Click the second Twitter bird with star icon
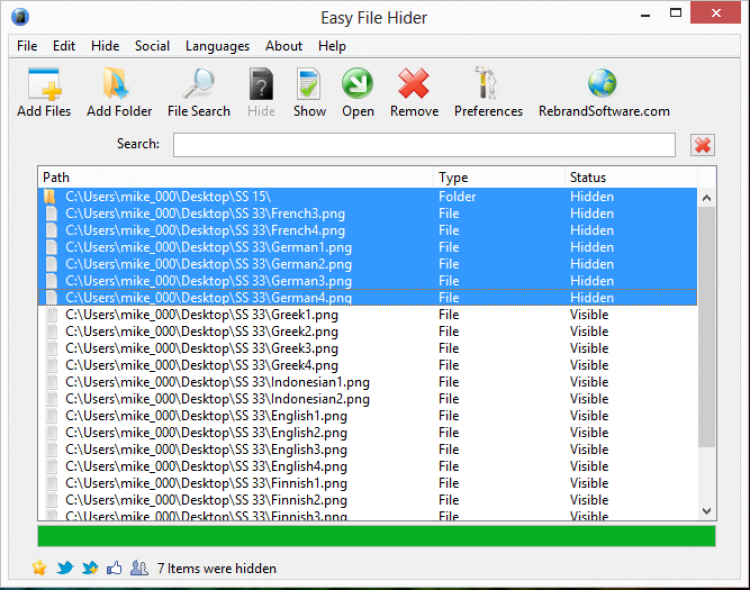The width and height of the screenshot is (750, 590). tap(89, 568)
